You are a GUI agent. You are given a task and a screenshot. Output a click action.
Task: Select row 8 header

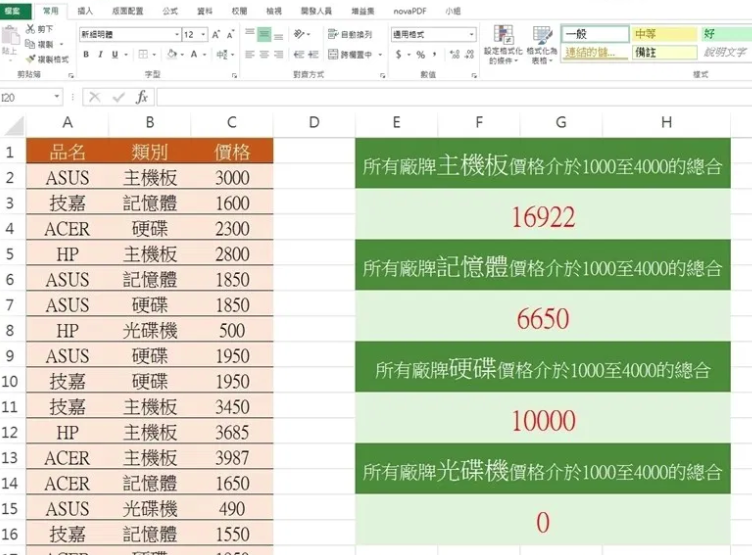(x=10, y=331)
